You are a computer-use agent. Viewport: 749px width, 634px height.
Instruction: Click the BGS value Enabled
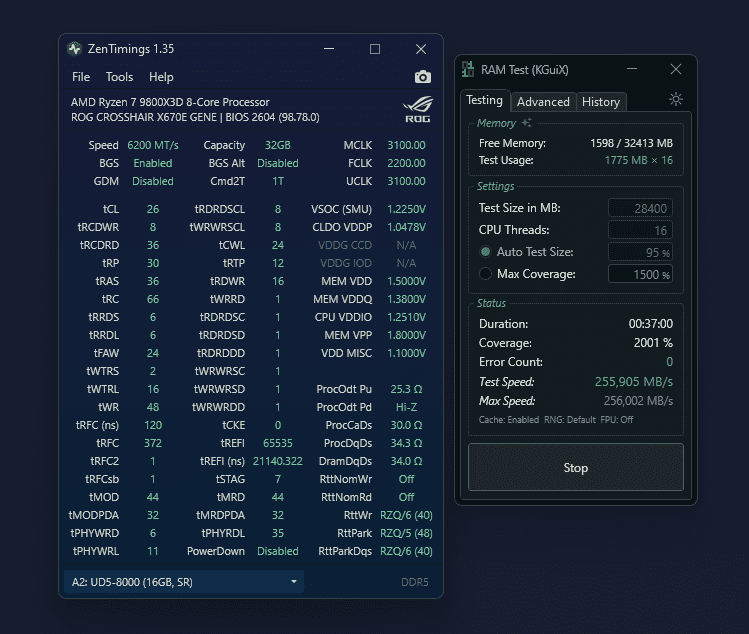[x=153, y=163]
